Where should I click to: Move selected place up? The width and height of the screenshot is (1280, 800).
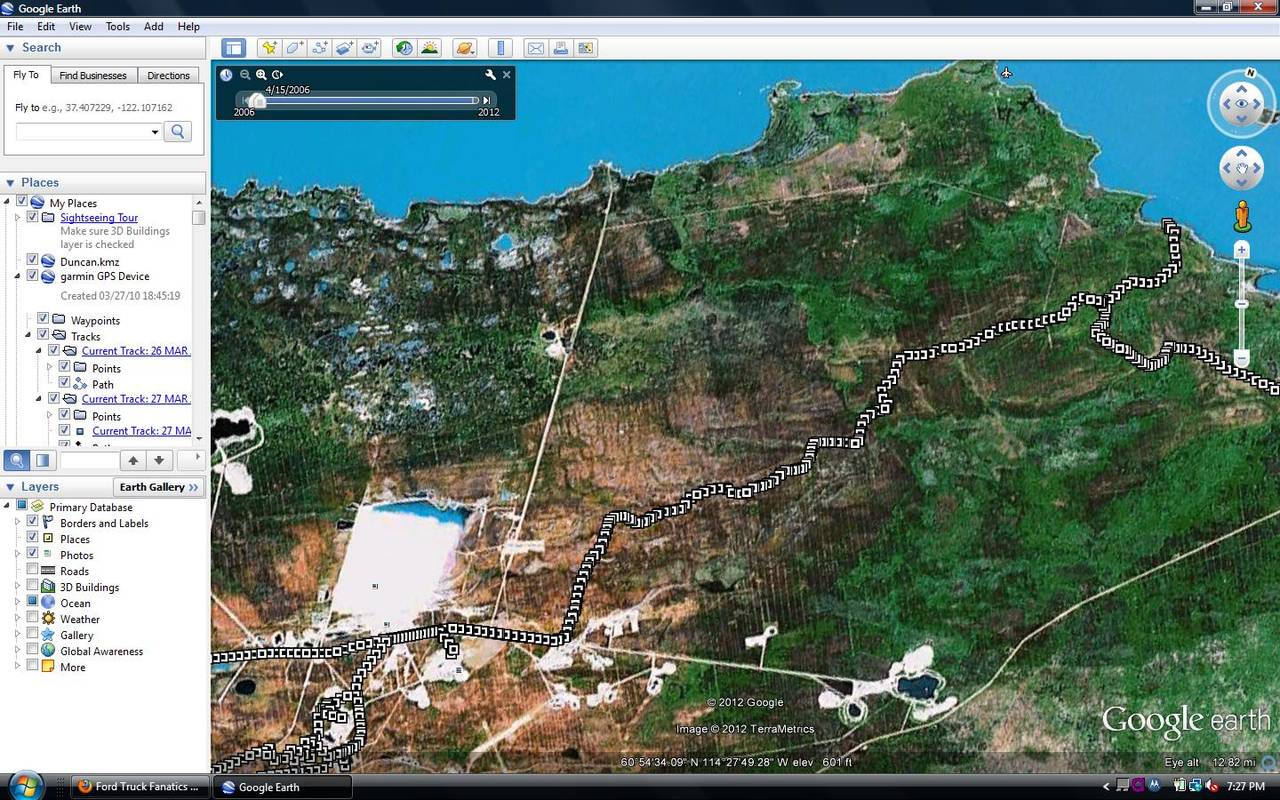click(133, 460)
